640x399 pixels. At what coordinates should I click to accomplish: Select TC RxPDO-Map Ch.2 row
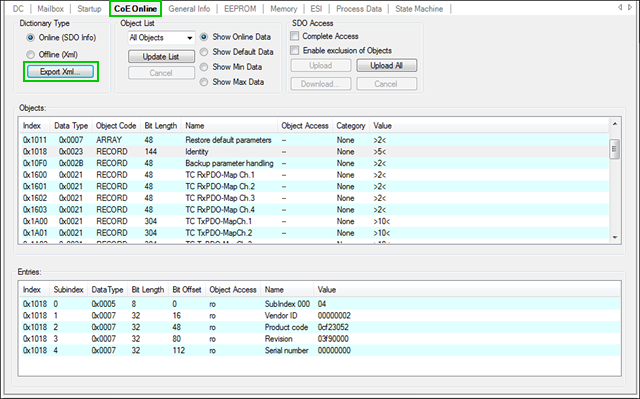point(314,186)
